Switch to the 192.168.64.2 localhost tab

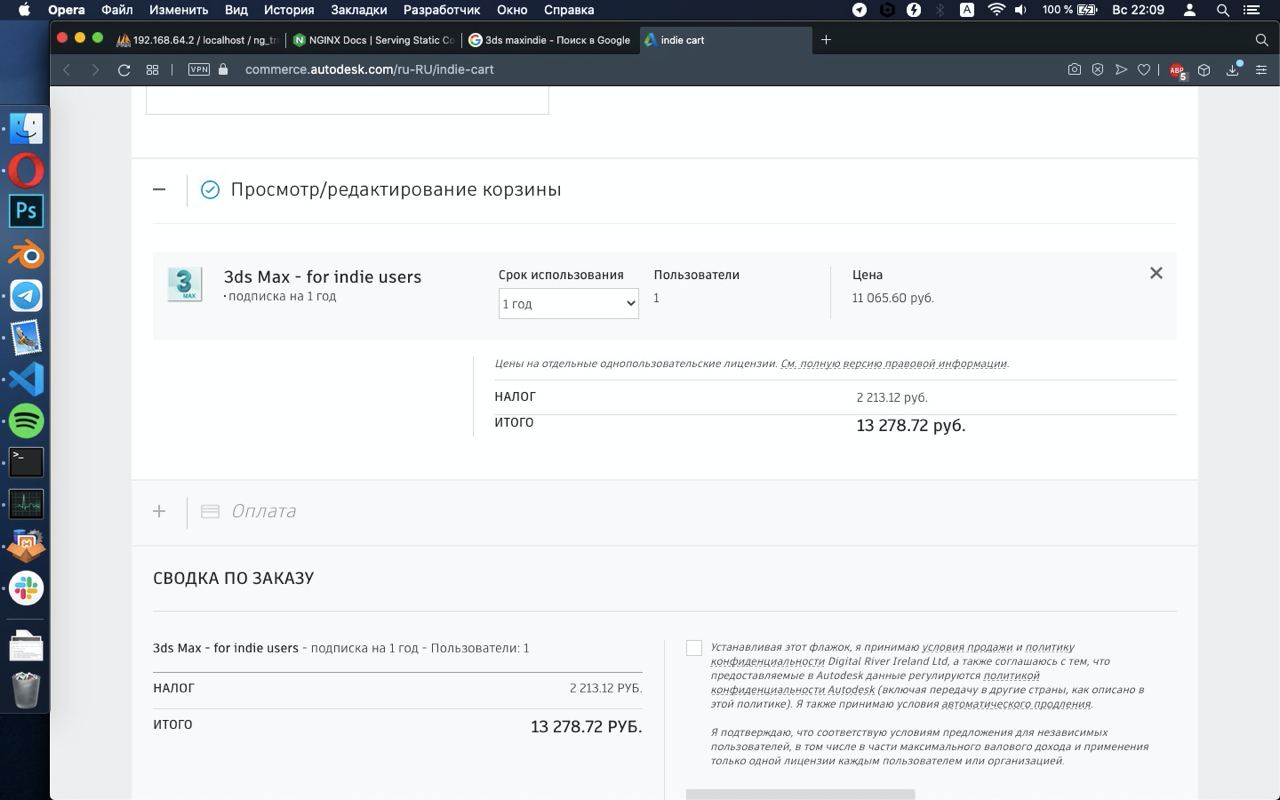[197, 40]
